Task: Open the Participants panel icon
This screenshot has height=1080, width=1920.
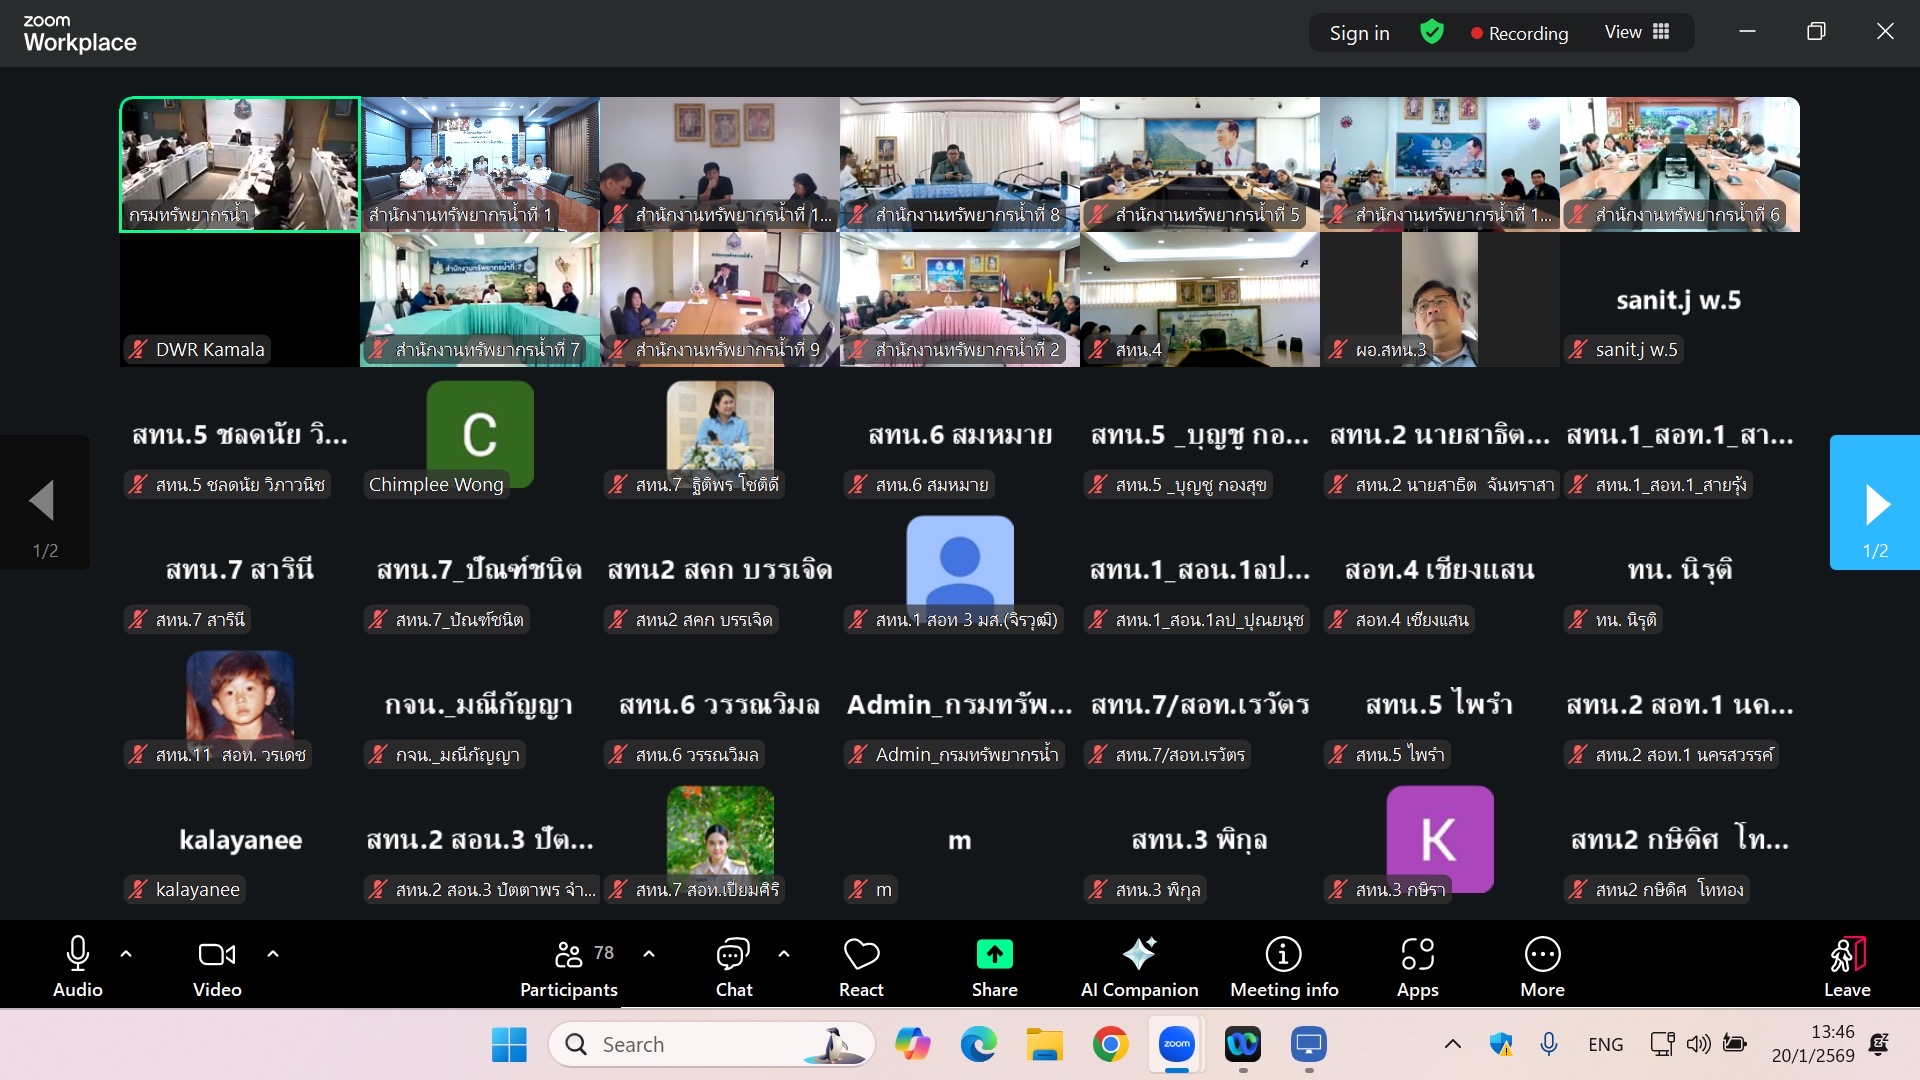Action: pyautogui.click(x=568, y=955)
